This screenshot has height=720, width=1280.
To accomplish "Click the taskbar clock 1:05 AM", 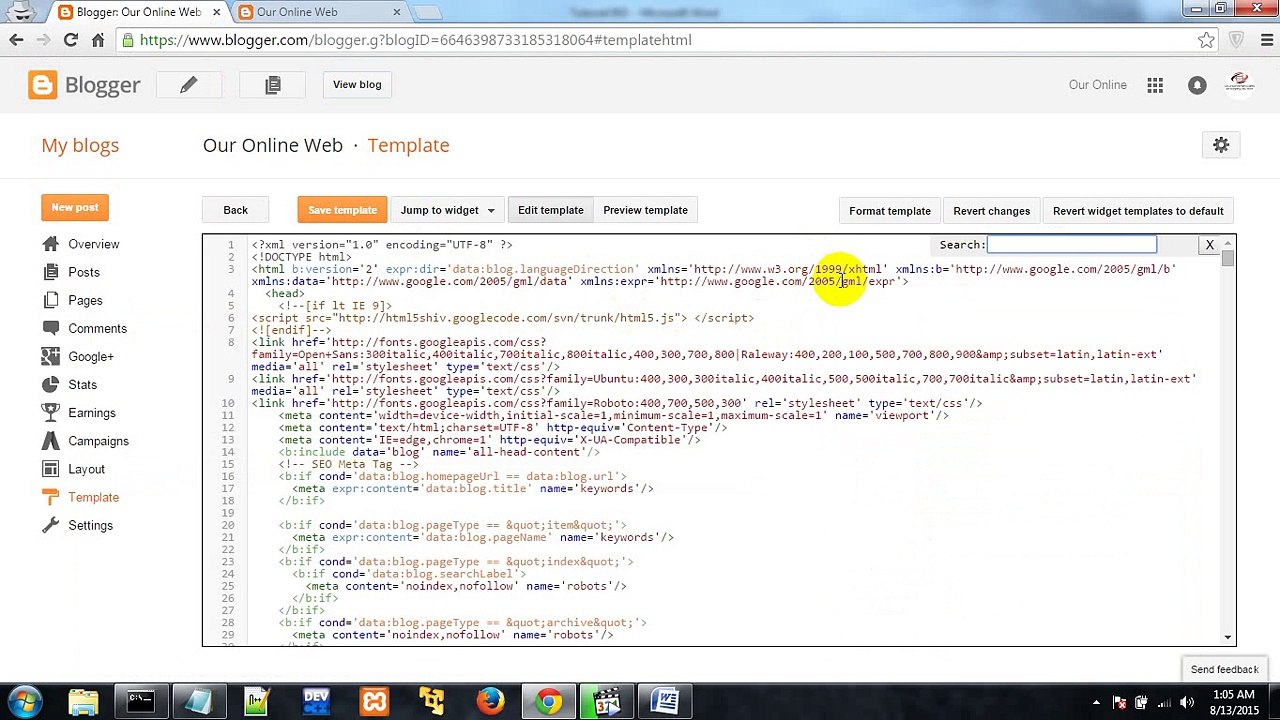I will tap(1232, 694).
